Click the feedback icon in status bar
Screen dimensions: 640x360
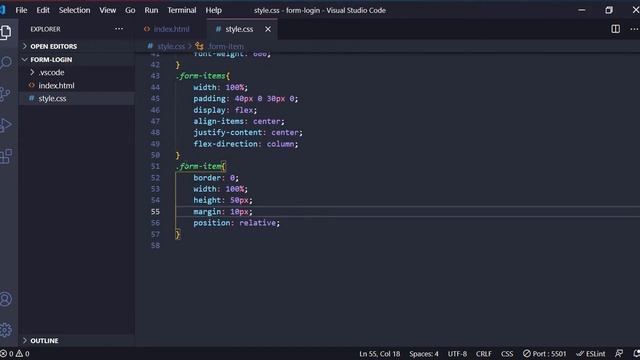619,353
